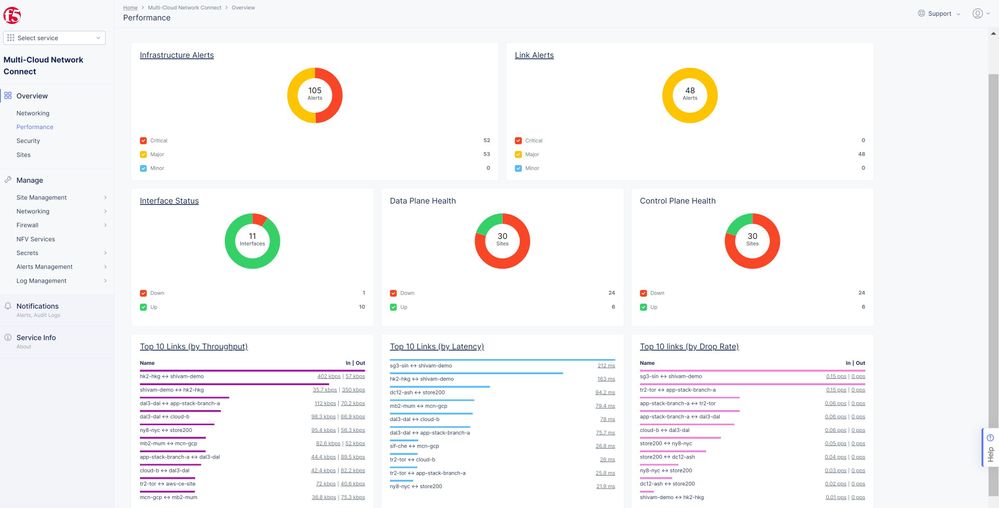Toggle Critical checkbox in Infrastructure Alerts

point(143,141)
